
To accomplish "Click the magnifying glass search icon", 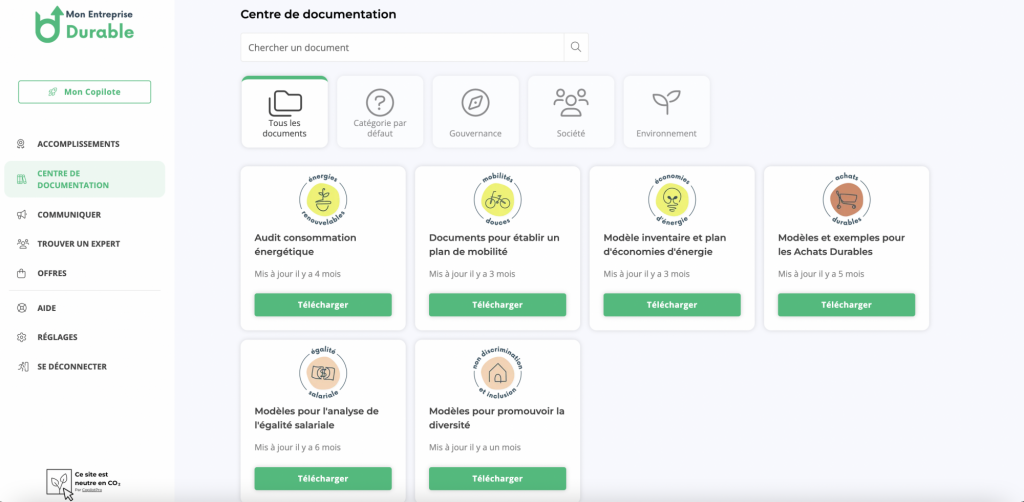I will pos(576,47).
